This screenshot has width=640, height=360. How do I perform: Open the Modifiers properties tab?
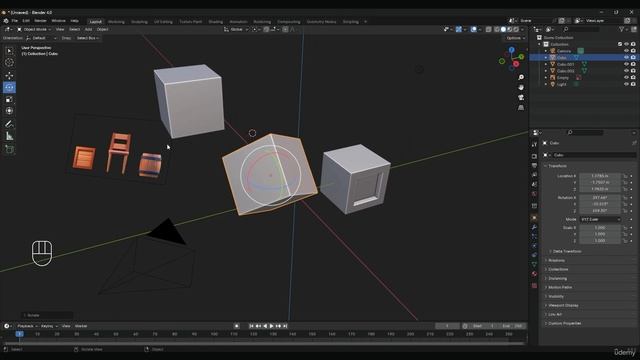(x=534, y=227)
